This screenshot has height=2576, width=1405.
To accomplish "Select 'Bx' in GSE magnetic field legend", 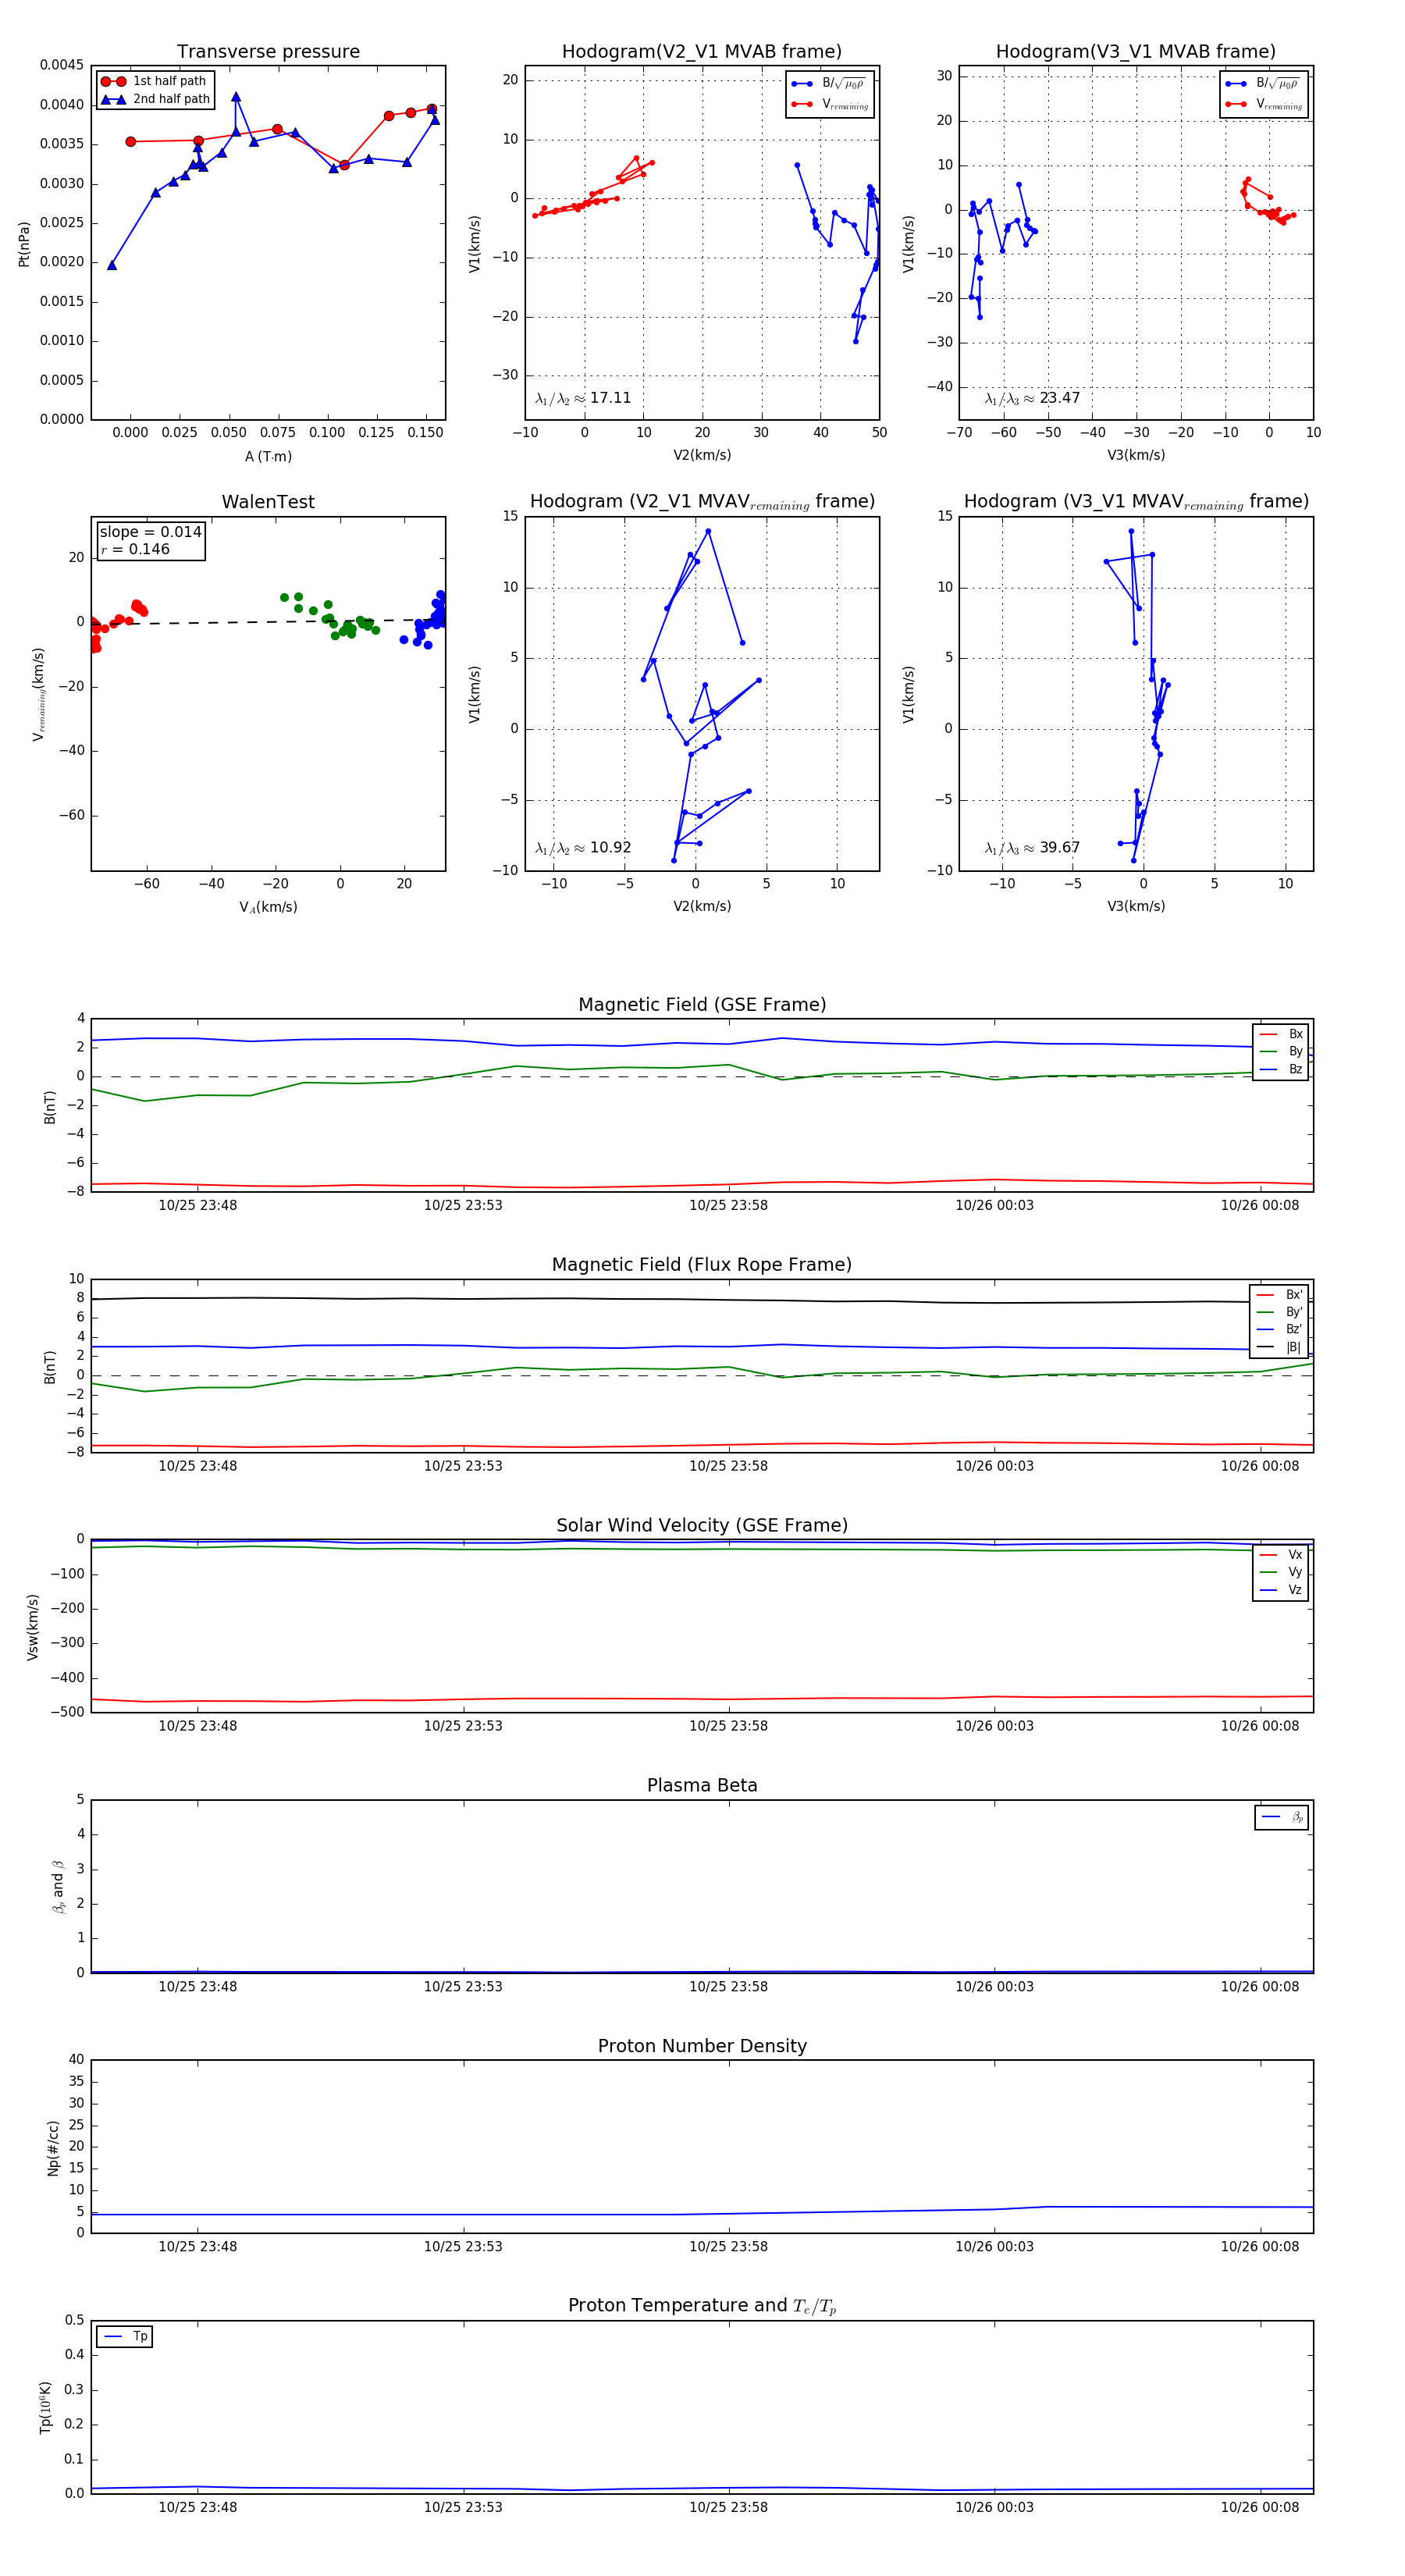I will (1281, 1034).
